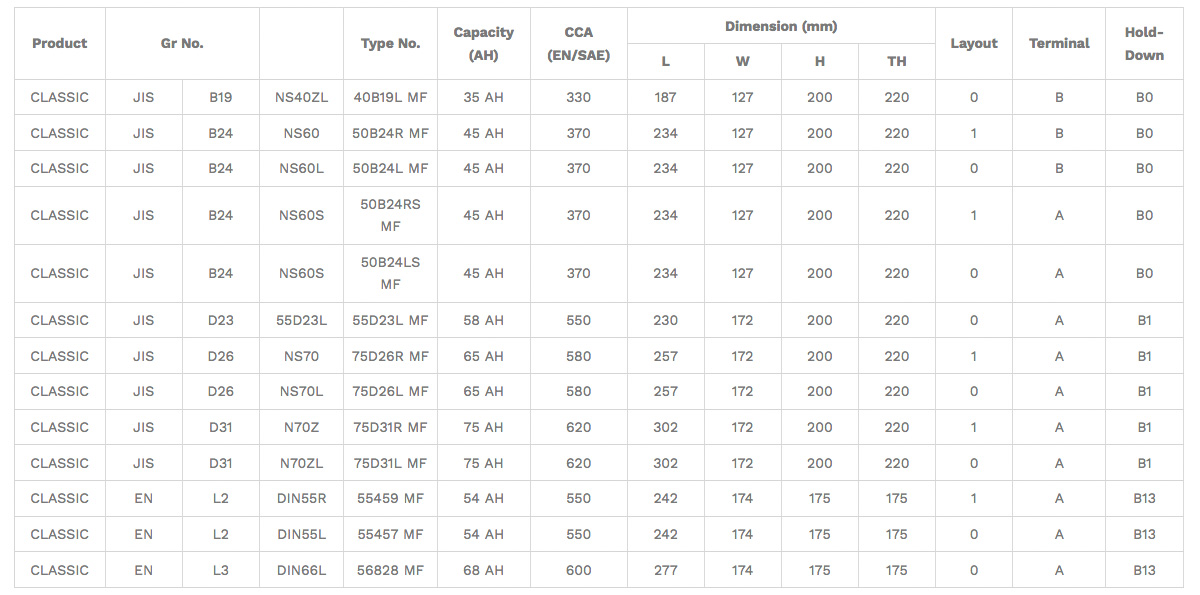The image size is (1200, 595).
Task: Click the 55D23L MF type cell
Action: (x=390, y=320)
